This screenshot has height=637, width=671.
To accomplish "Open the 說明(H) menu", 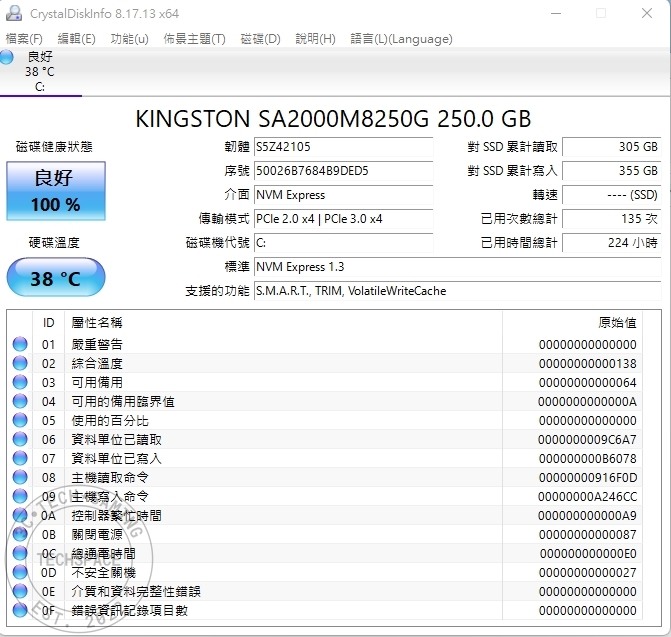I will (315, 39).
